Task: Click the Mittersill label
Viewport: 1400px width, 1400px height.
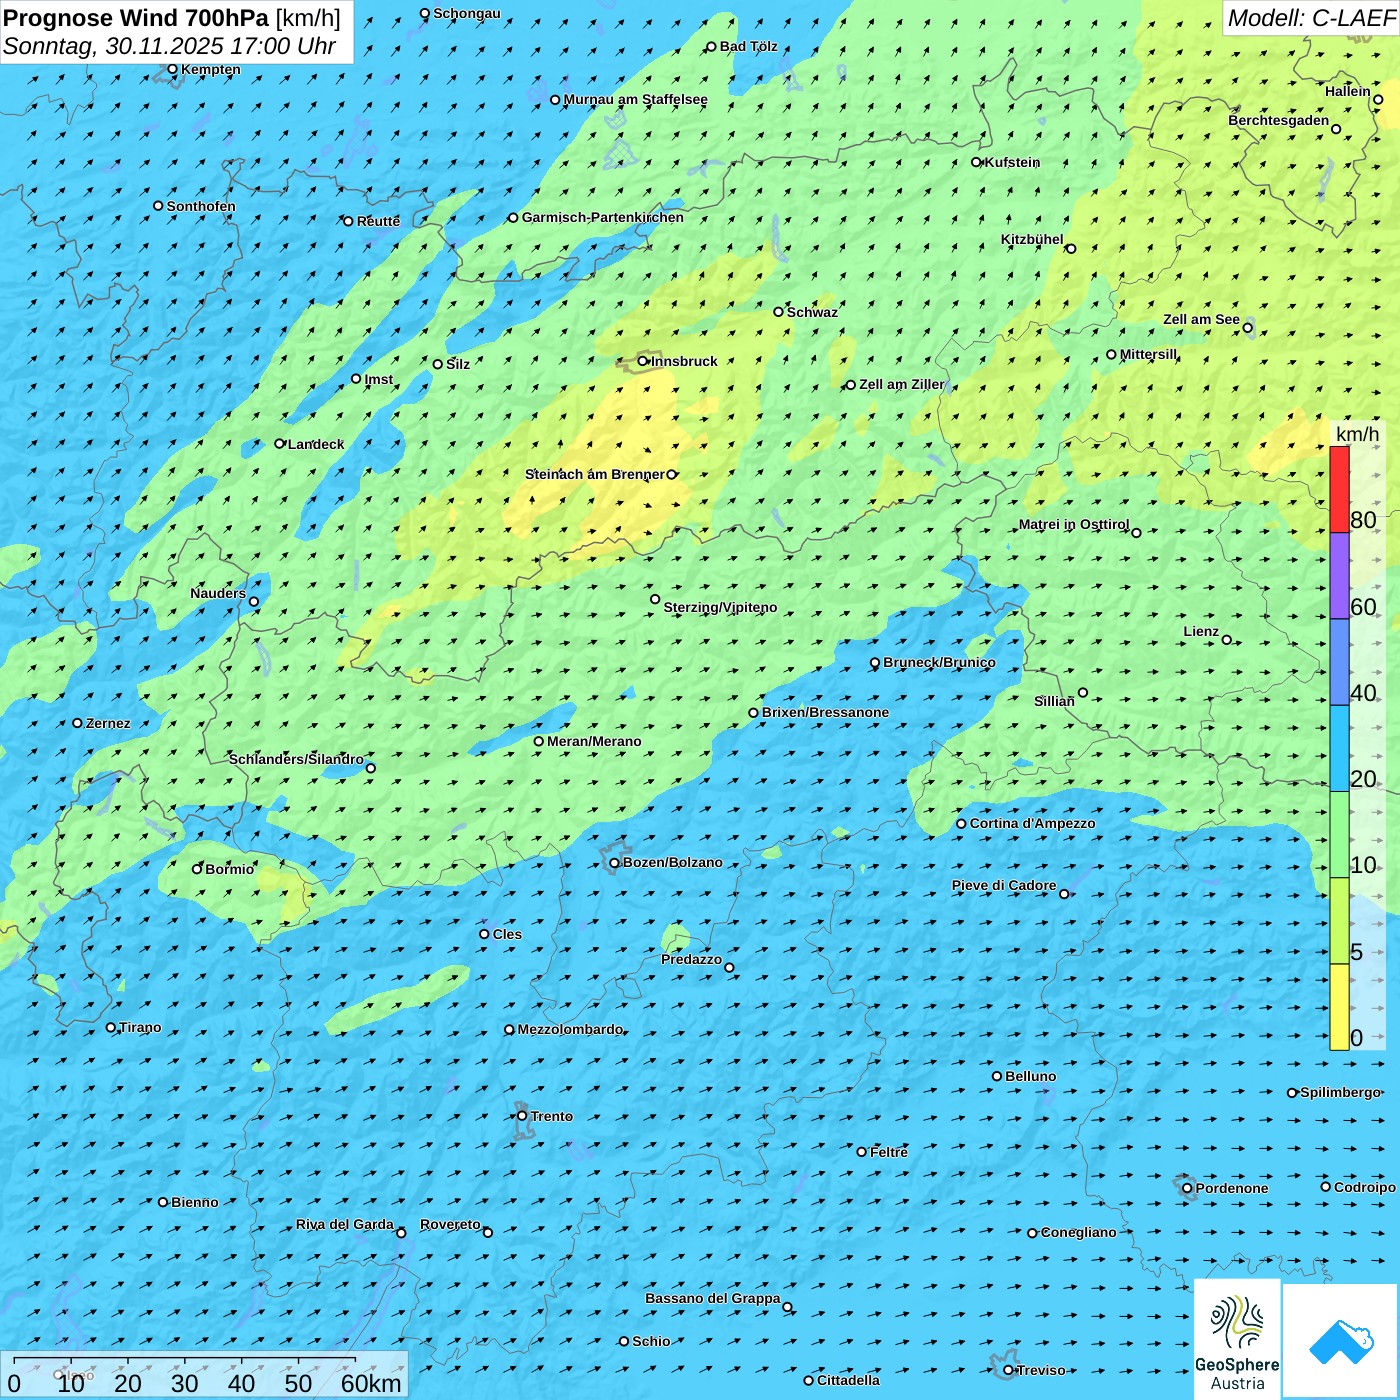Action: [1148, 354]
